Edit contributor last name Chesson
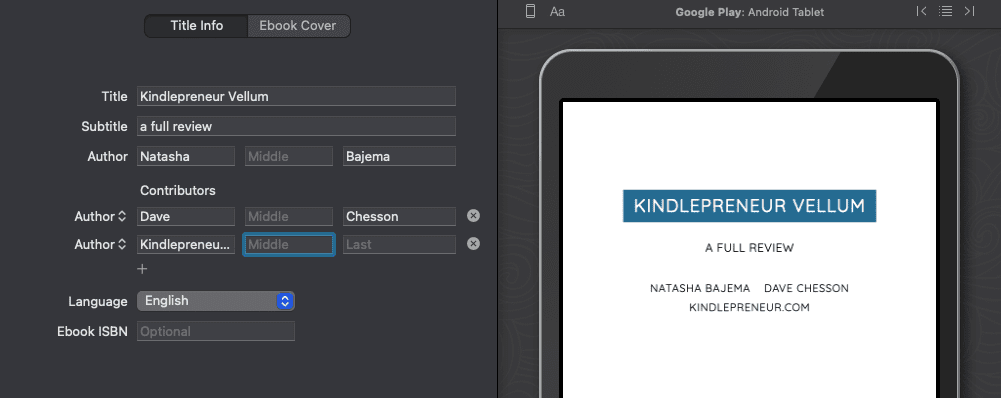This screenshot has width=1001, height=398. pyautogui.click(x=399, y=217)
